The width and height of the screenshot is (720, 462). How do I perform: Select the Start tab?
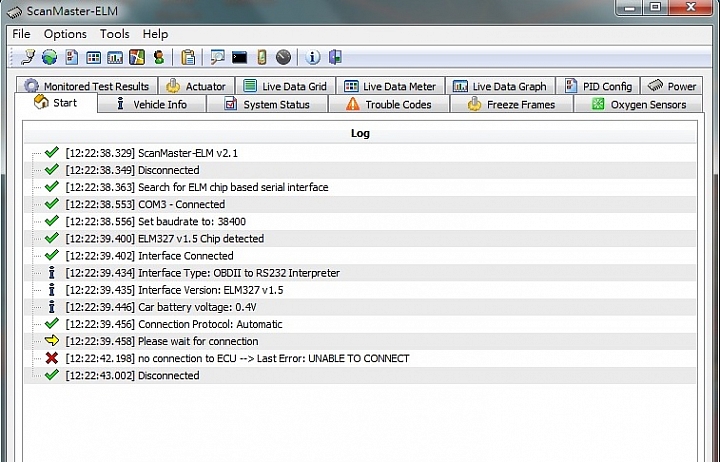tap(56, 103)
